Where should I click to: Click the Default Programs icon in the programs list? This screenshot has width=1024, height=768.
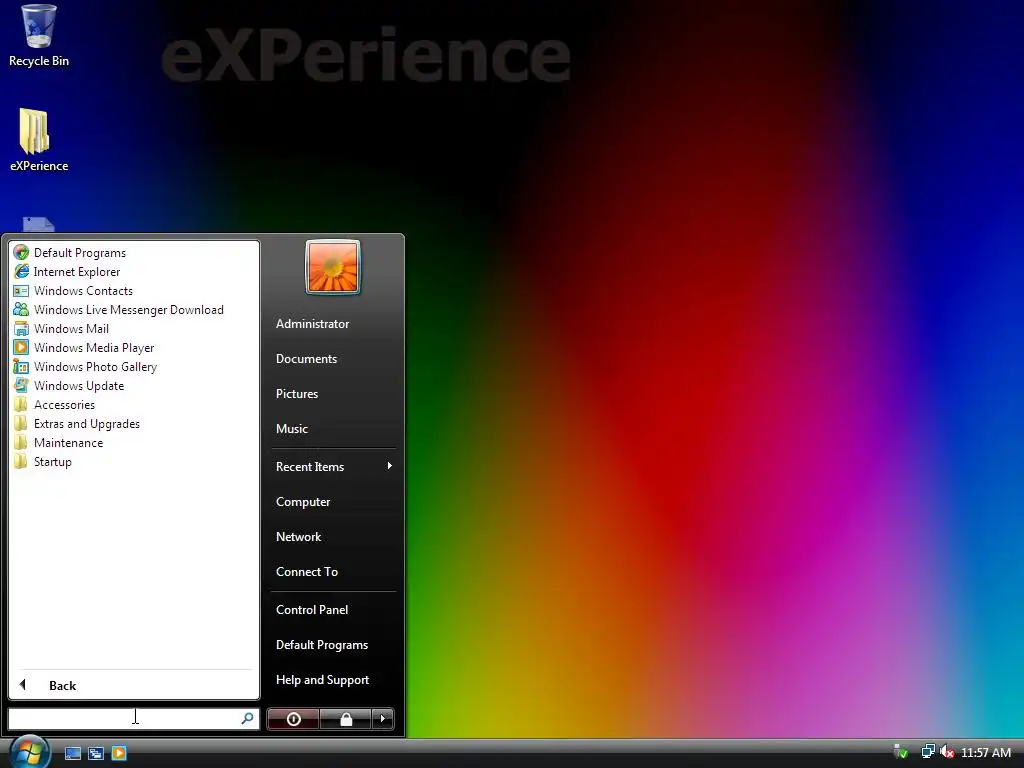(x=21, y=252)
